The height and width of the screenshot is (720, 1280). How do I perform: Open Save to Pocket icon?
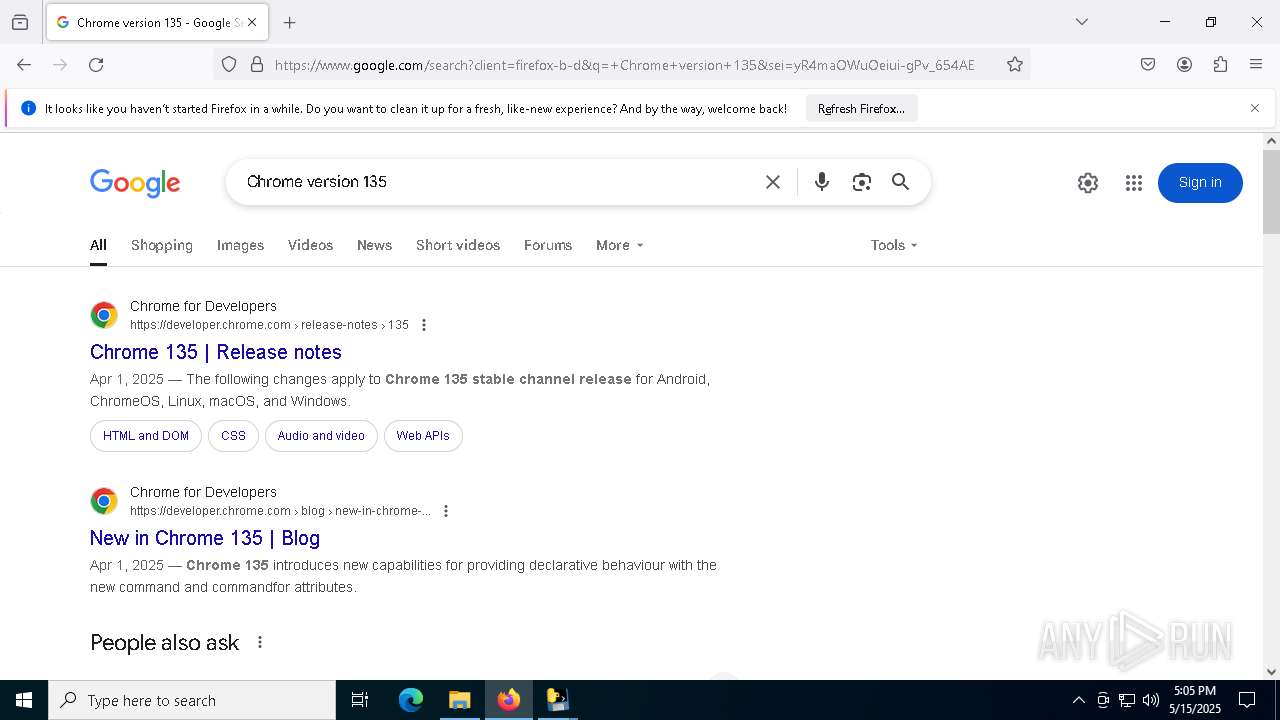(x=1148, y=64)
